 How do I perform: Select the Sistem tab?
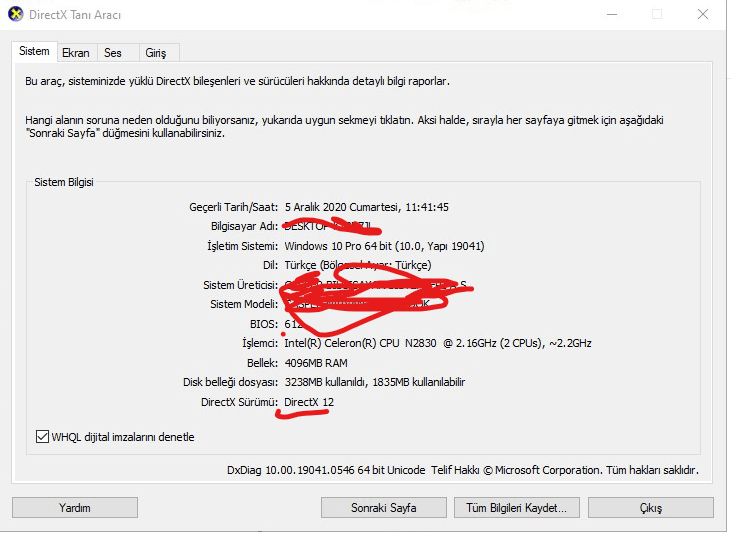coord(34,51)
